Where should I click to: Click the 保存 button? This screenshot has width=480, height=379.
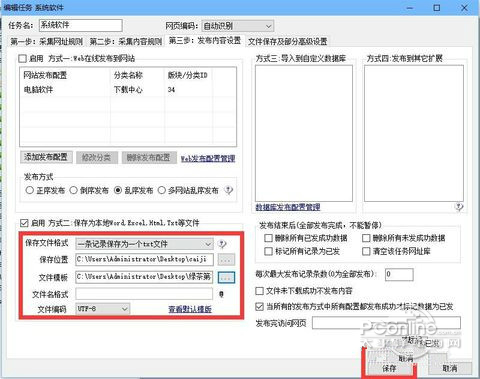389,368
